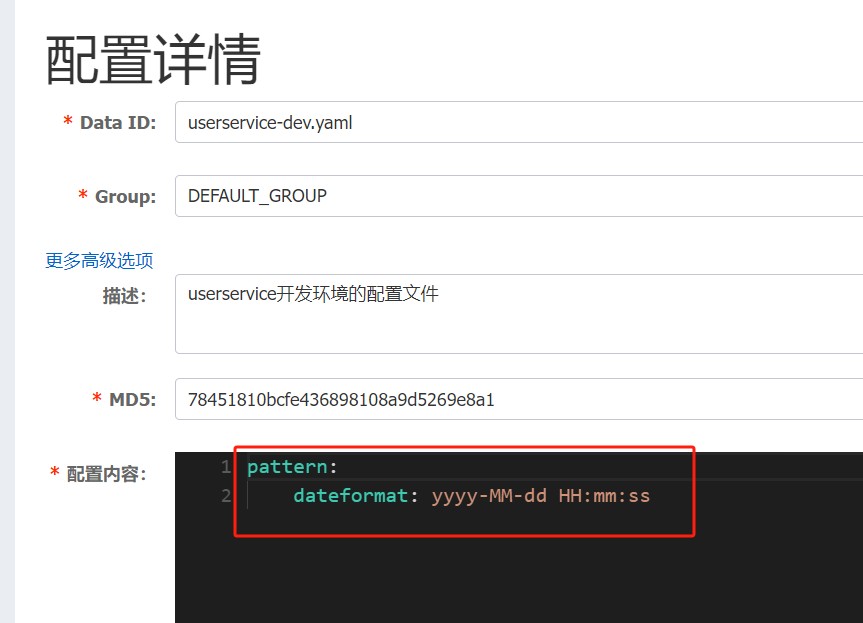Image resolution: width=863 pixels, height=623 pixels.
Task: Click the 'Group:' label
Action: [125, 196]
